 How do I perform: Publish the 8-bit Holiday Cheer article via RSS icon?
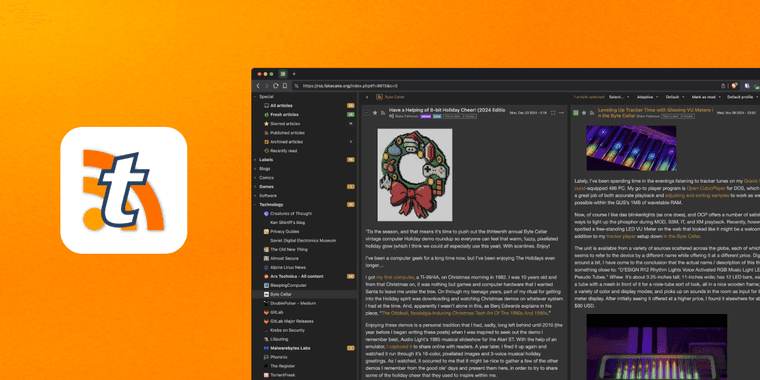[x=382, y=112]
